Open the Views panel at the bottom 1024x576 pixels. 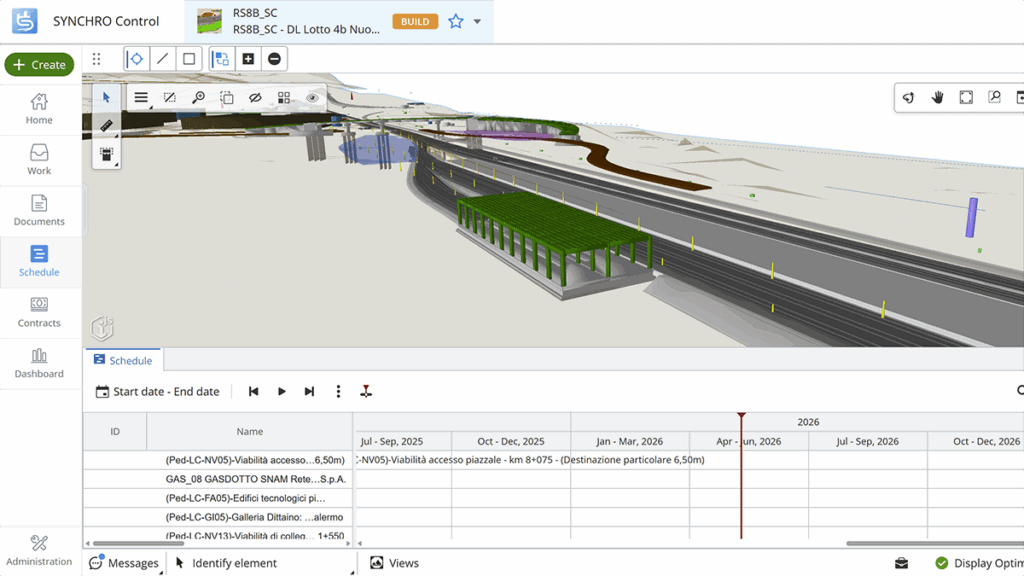coord(394,562)
